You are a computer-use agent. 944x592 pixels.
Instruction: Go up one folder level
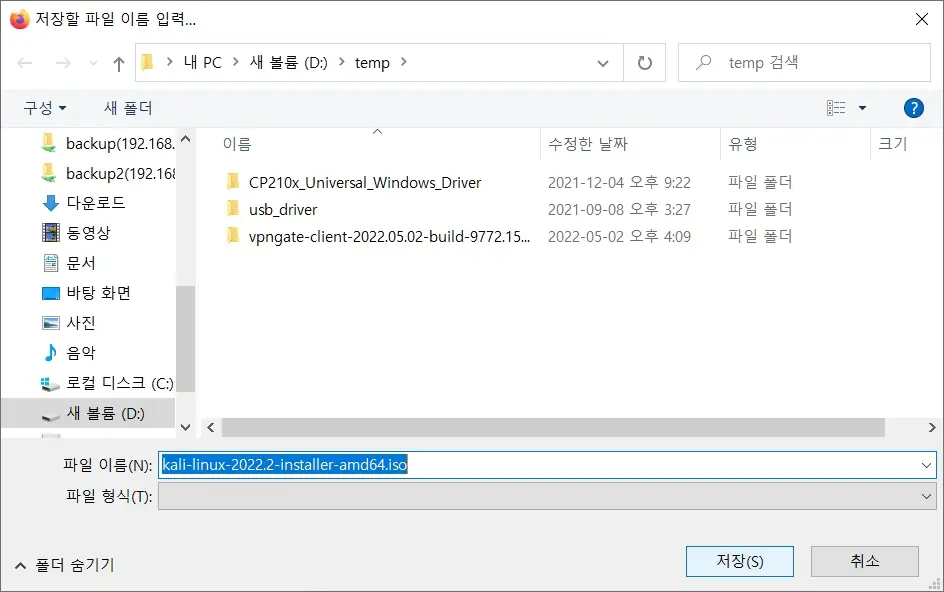[119, 63]
